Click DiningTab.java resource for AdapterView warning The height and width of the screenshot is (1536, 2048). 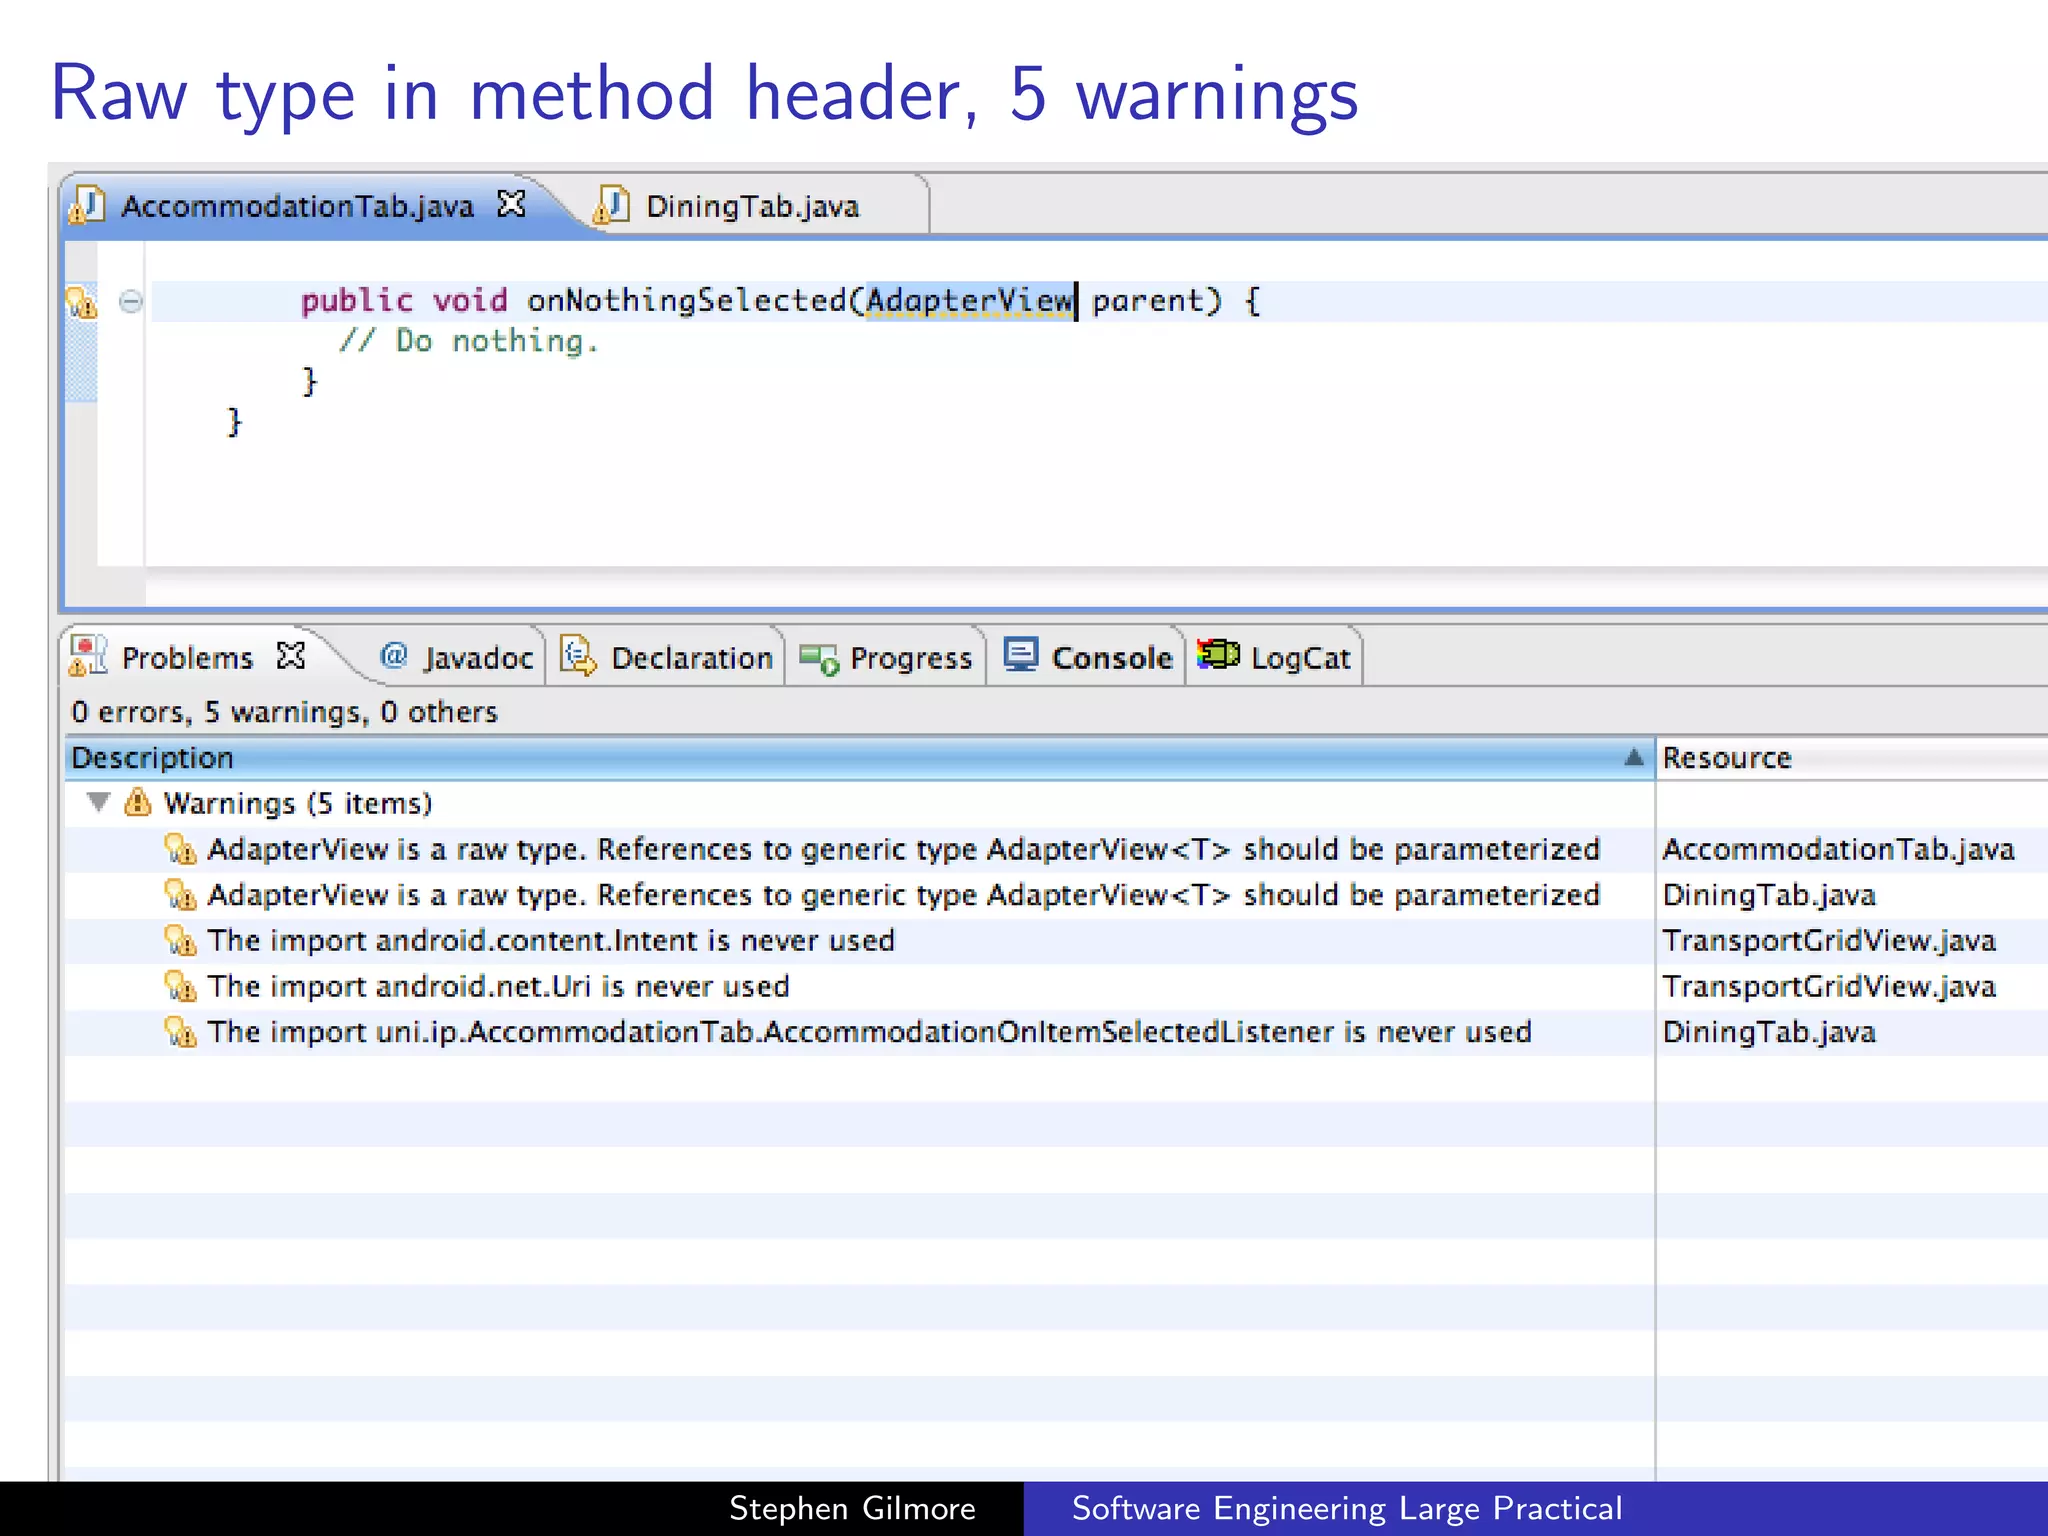pos(1769,895)
